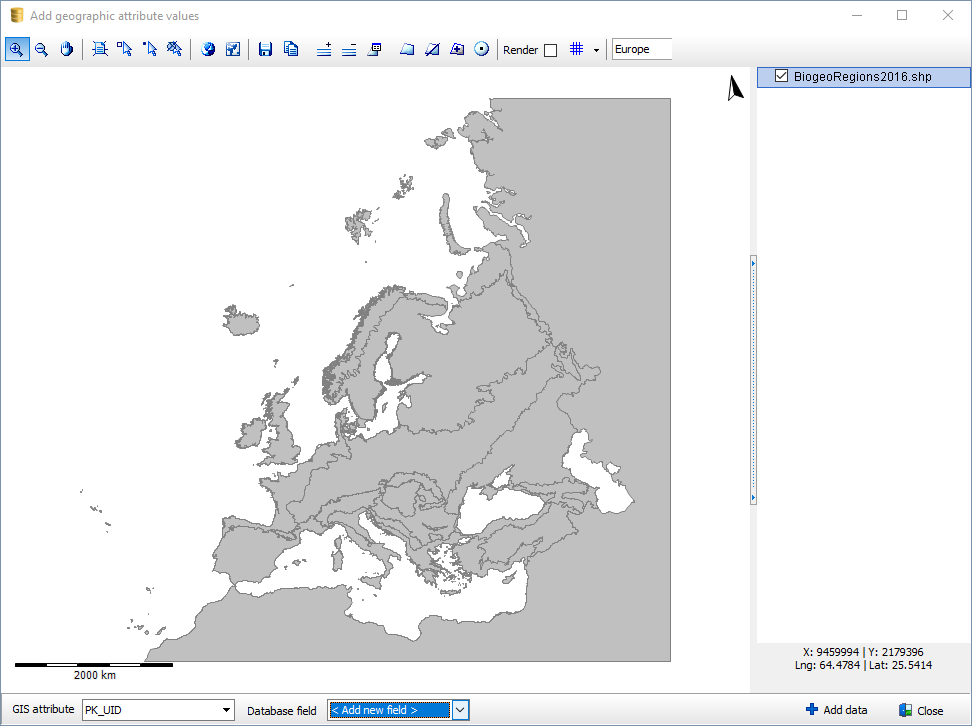Open the grid options dropdown arrow

(596, 50)
